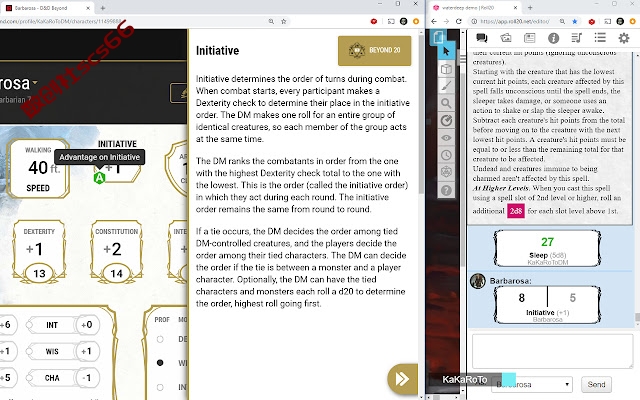This screenshot has width=640, height=400.
Task: Open the speaking-as Barbarosa dropdown
Action: click(531, 384)
